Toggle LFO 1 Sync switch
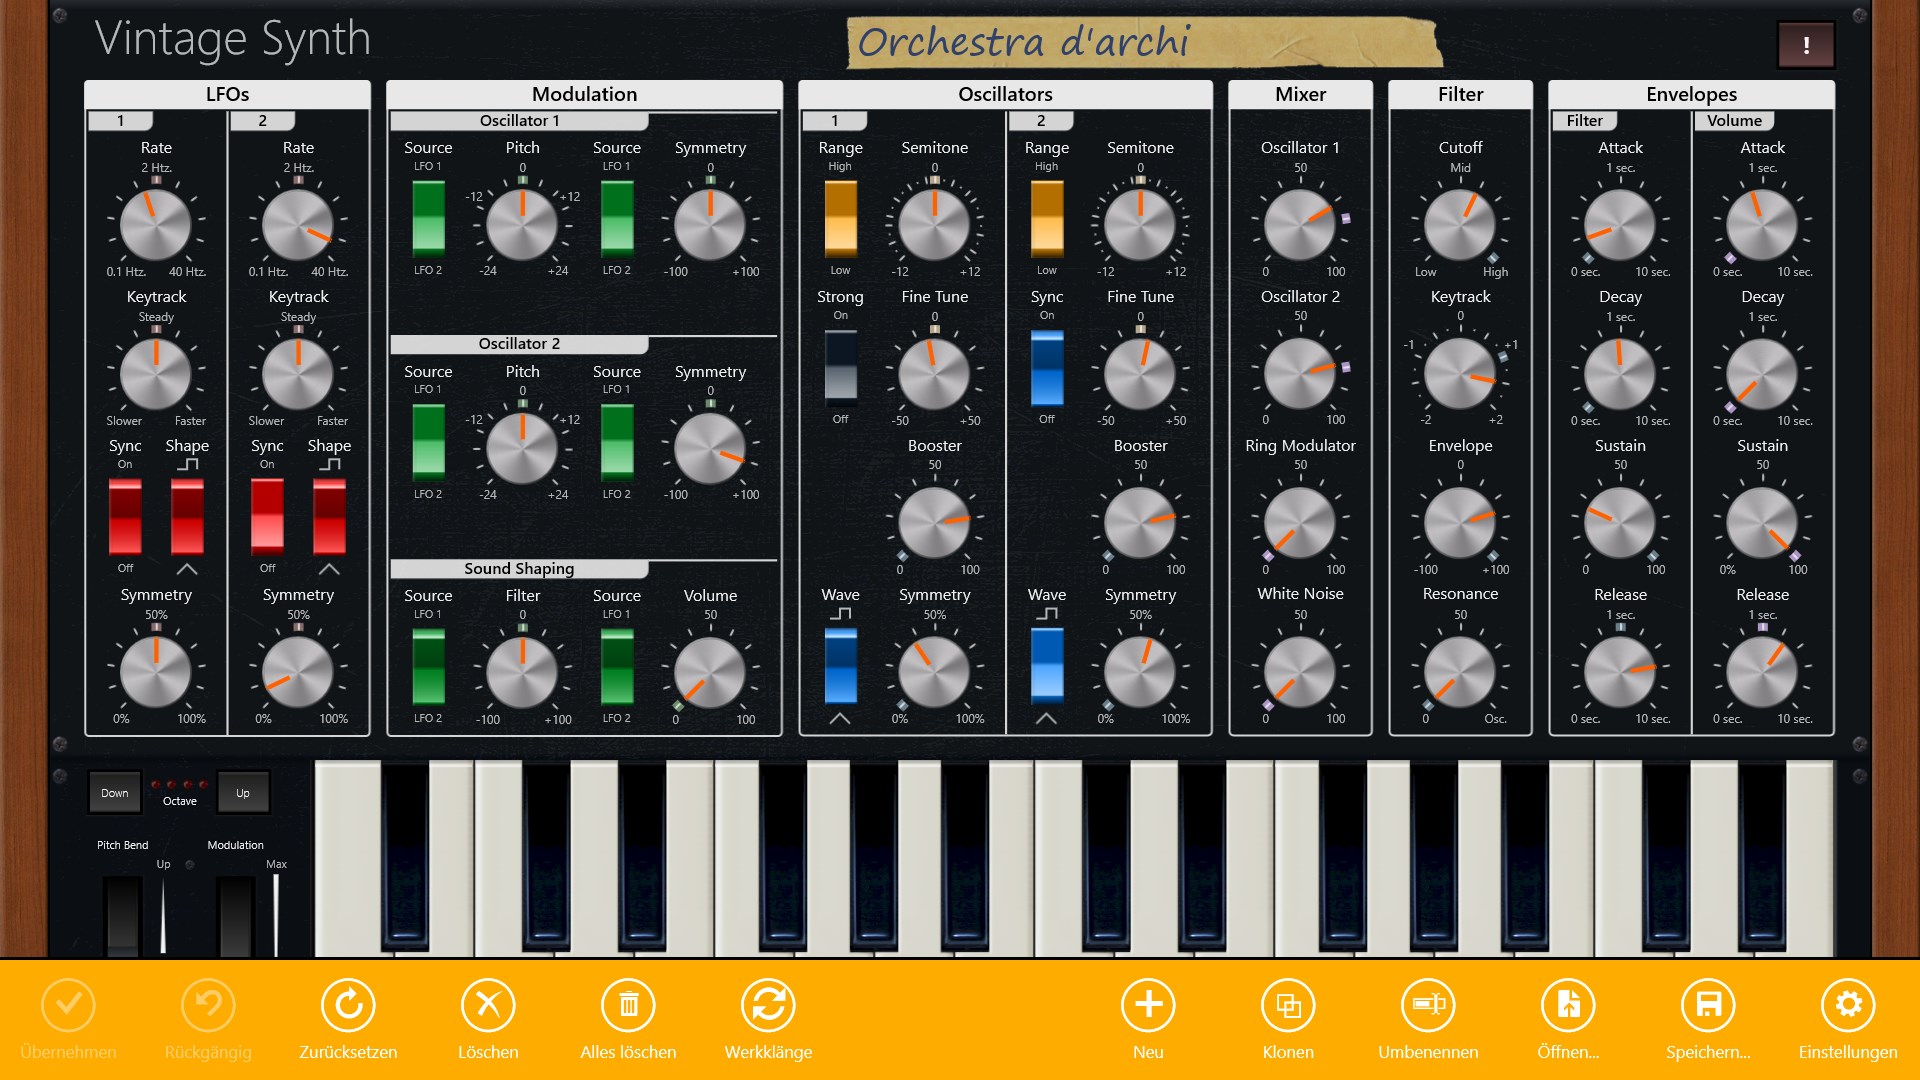This screenshot has height=1080, width=1920. [x=125, y=516]
